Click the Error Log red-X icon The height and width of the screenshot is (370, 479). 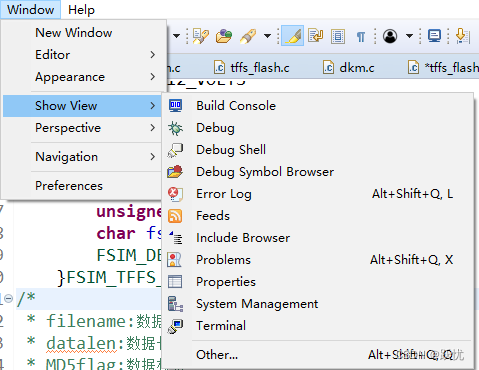[x=175, y=194]
